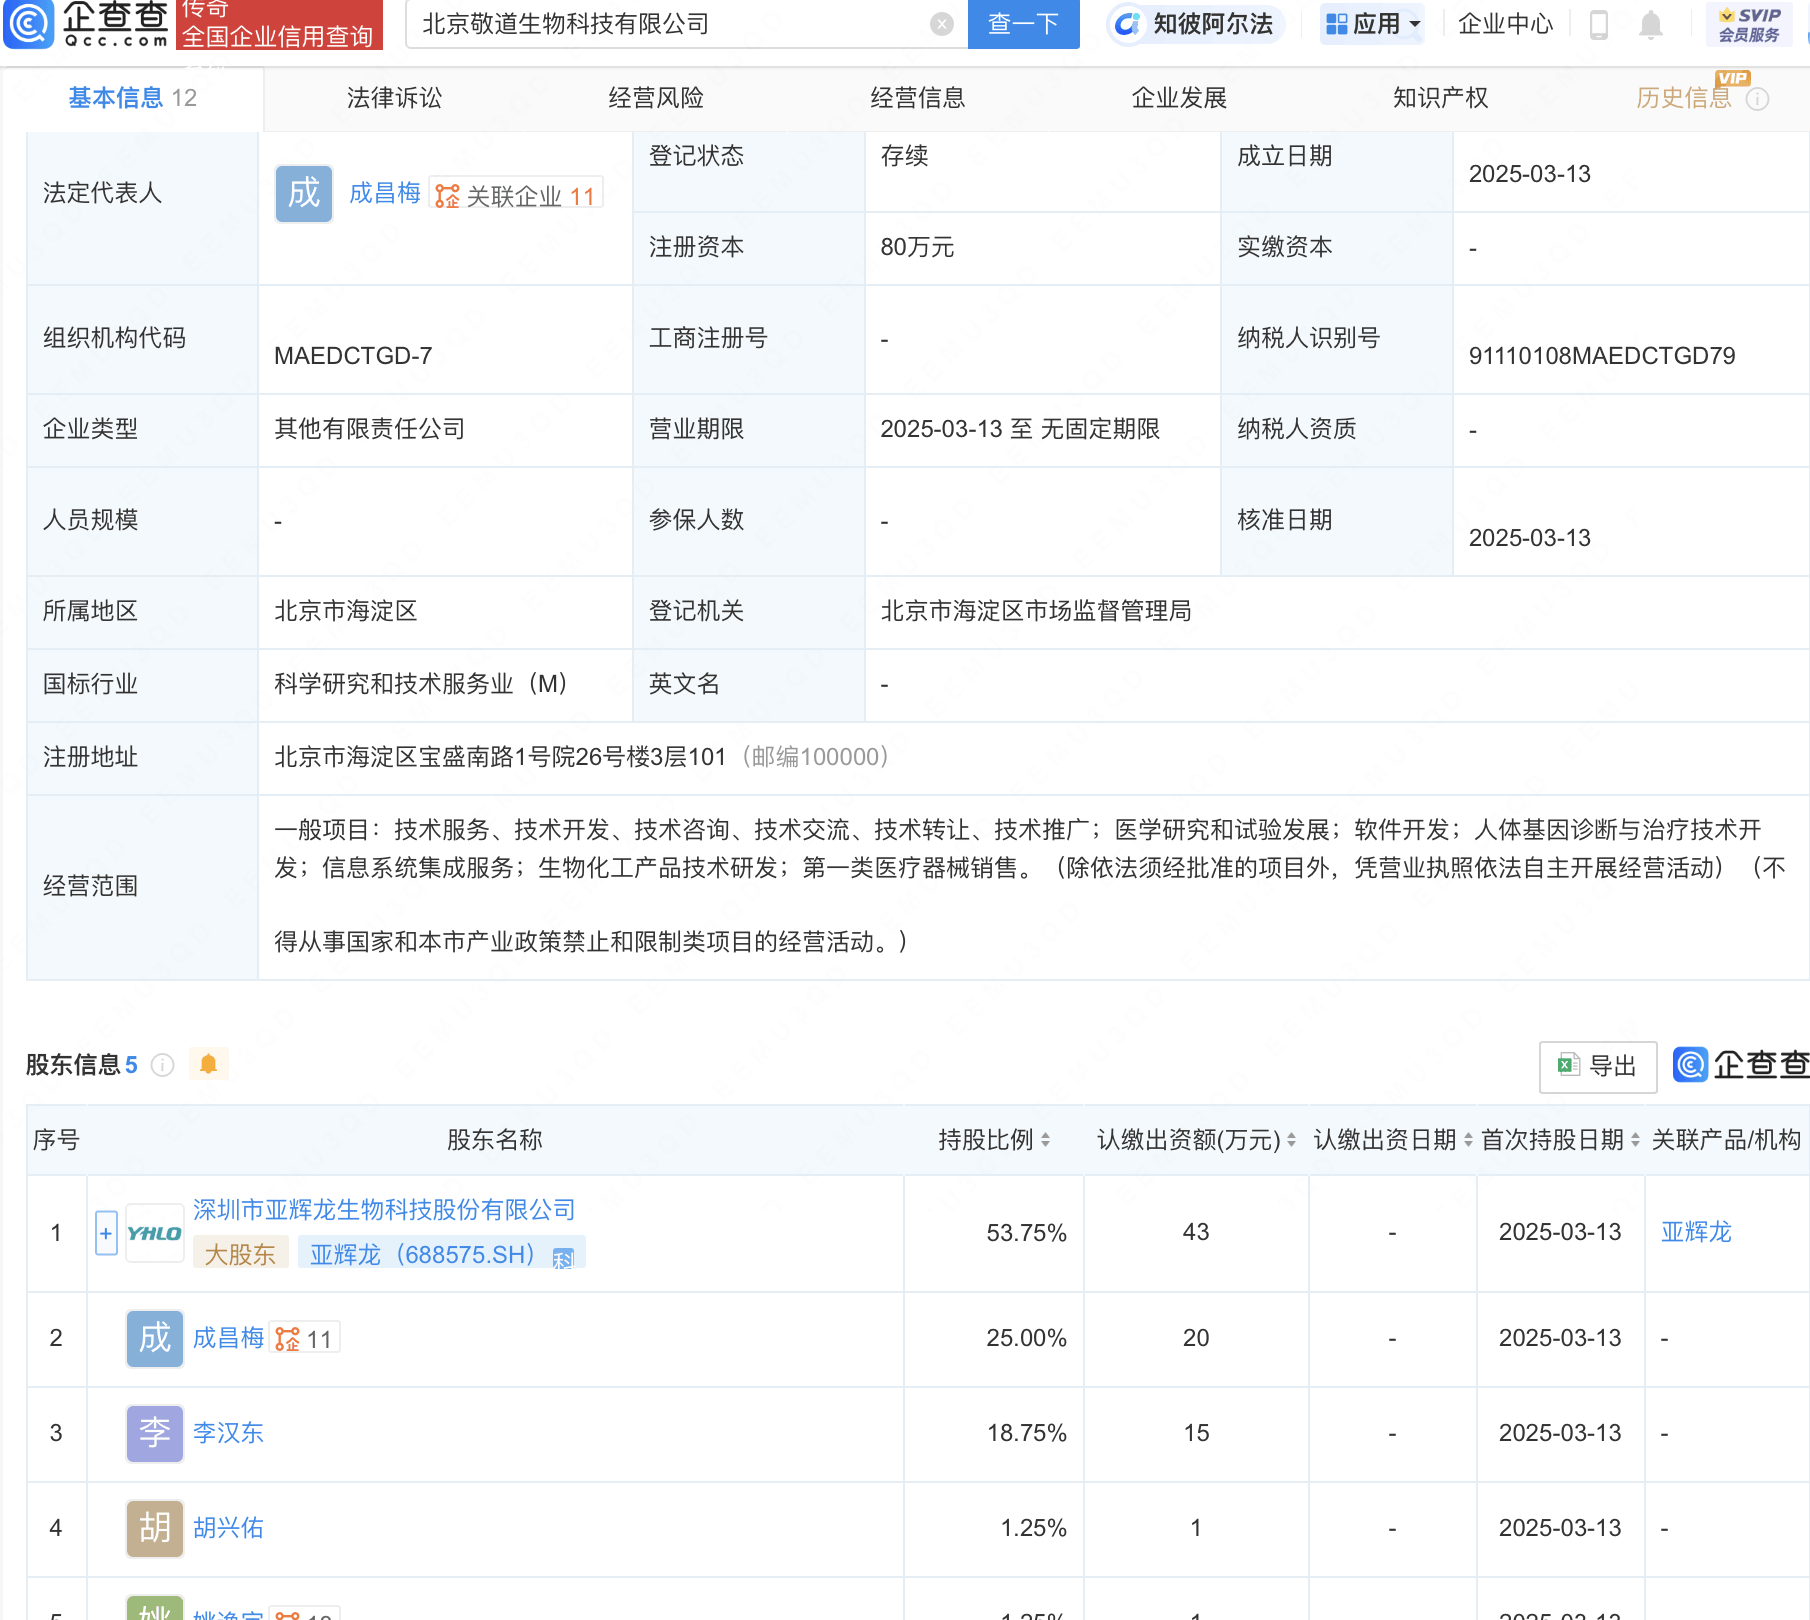Click the 大股东 tag
The height and width of the screenshot is (1620, 1810).
coord(240,1254)
